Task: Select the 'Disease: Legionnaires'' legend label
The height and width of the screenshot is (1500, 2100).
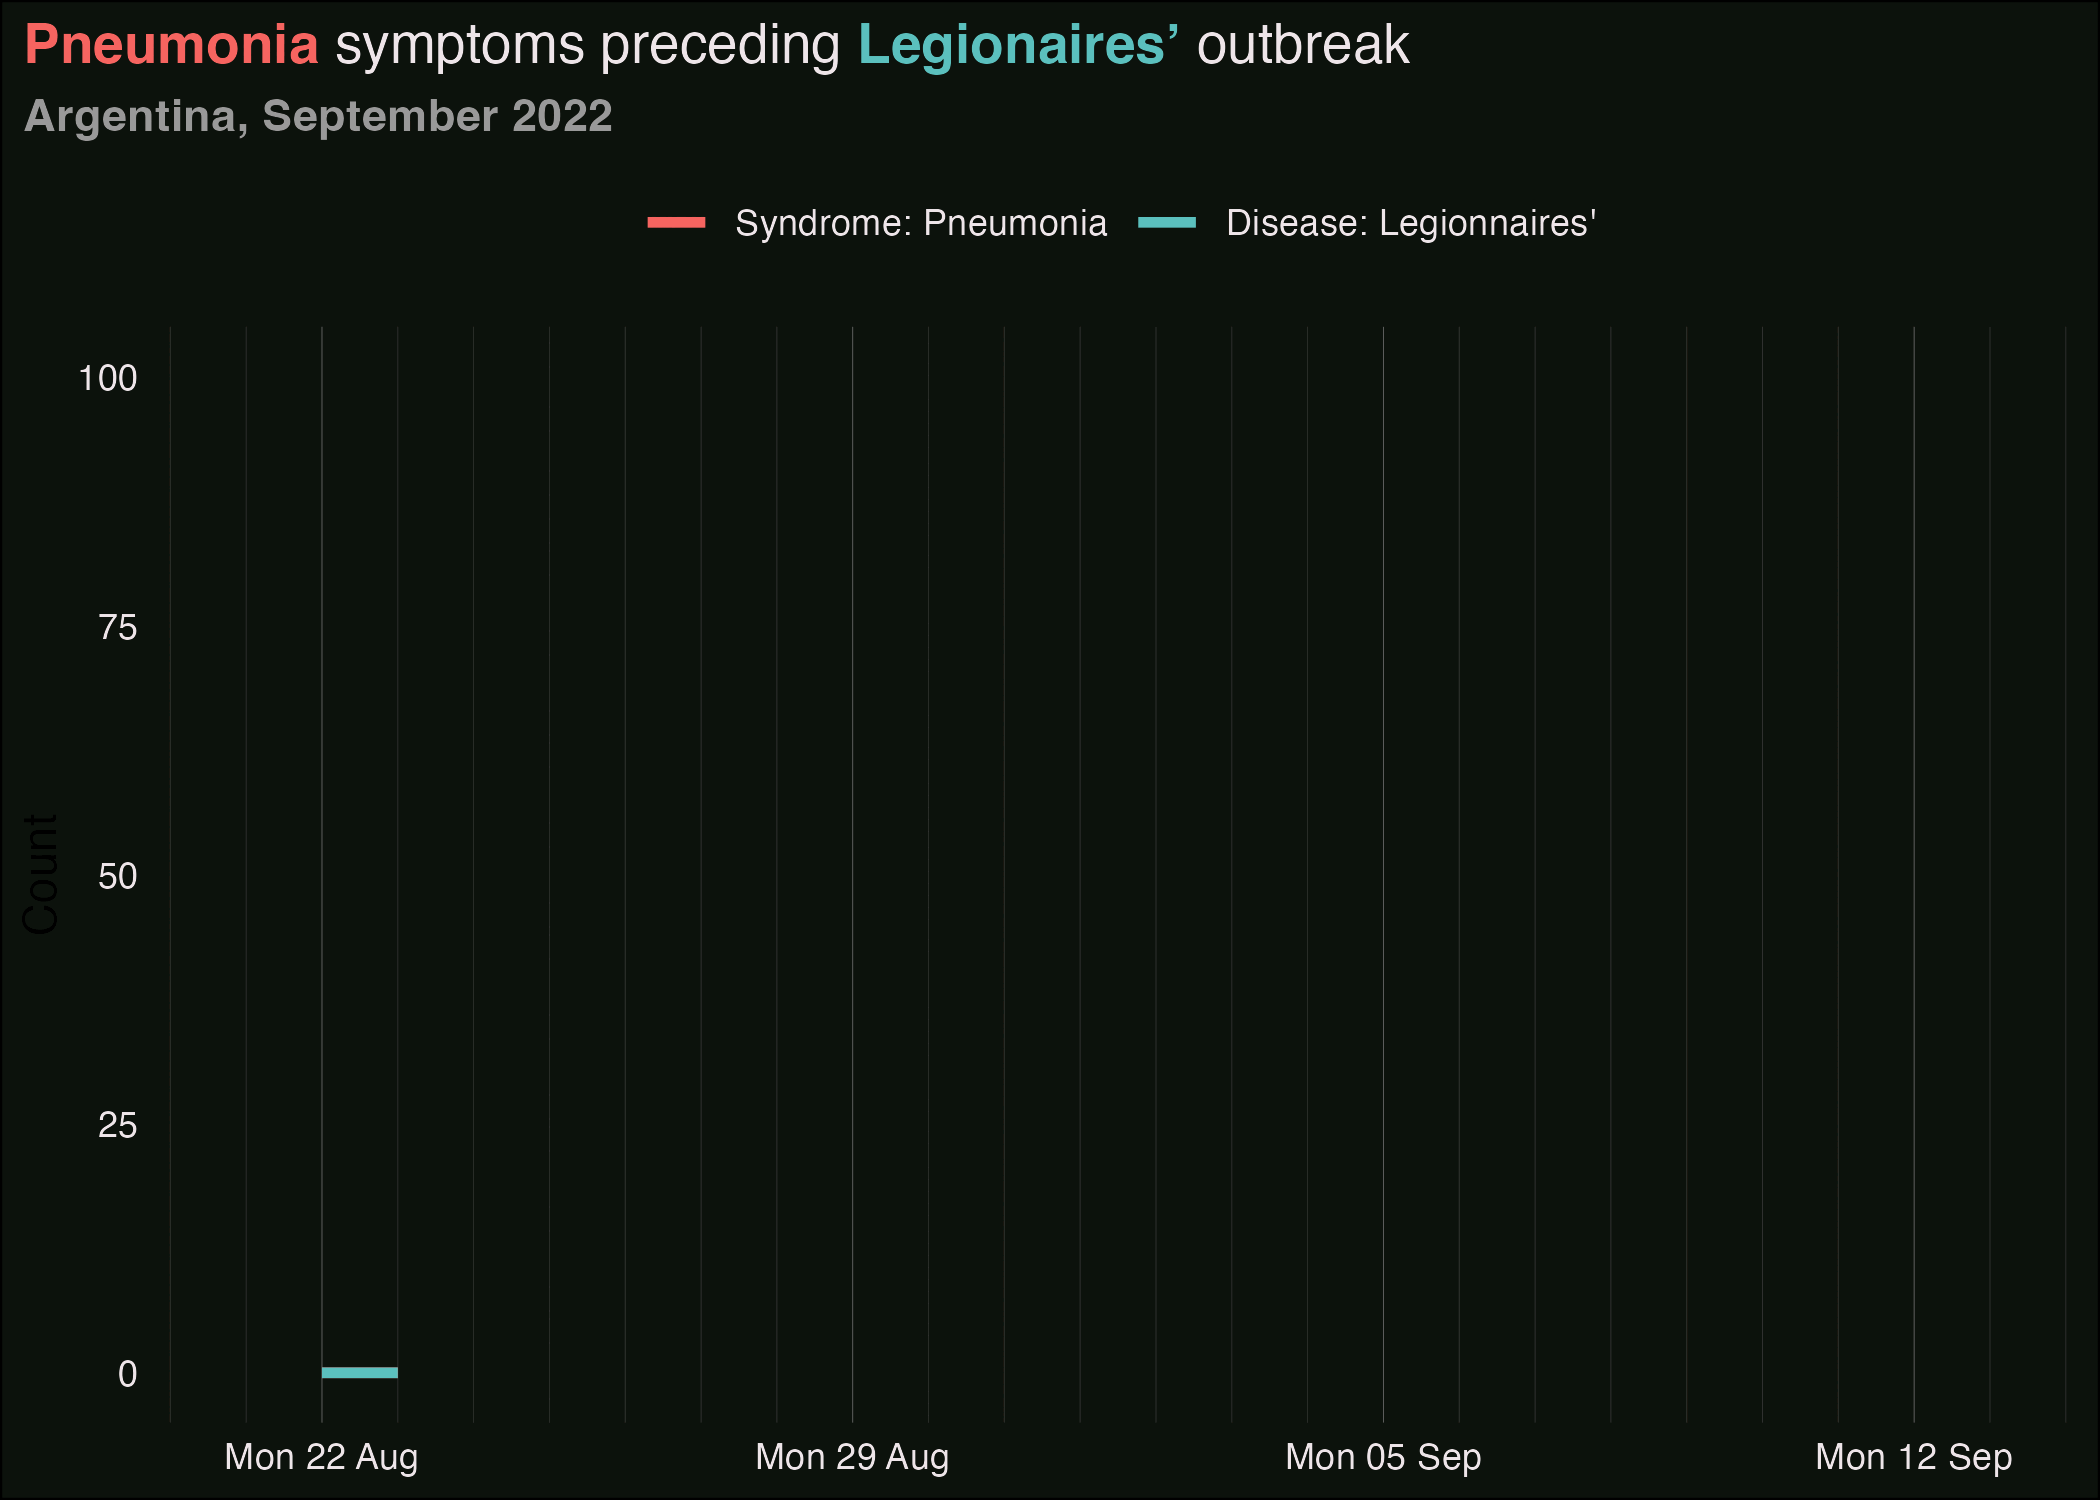Action: (1411, 223)
